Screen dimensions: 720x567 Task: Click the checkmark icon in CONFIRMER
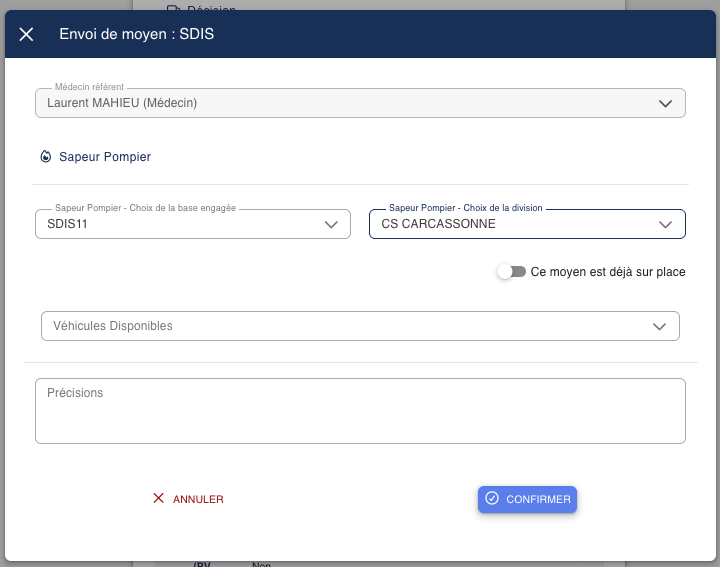pyautogui.click(x=492, y=498)
